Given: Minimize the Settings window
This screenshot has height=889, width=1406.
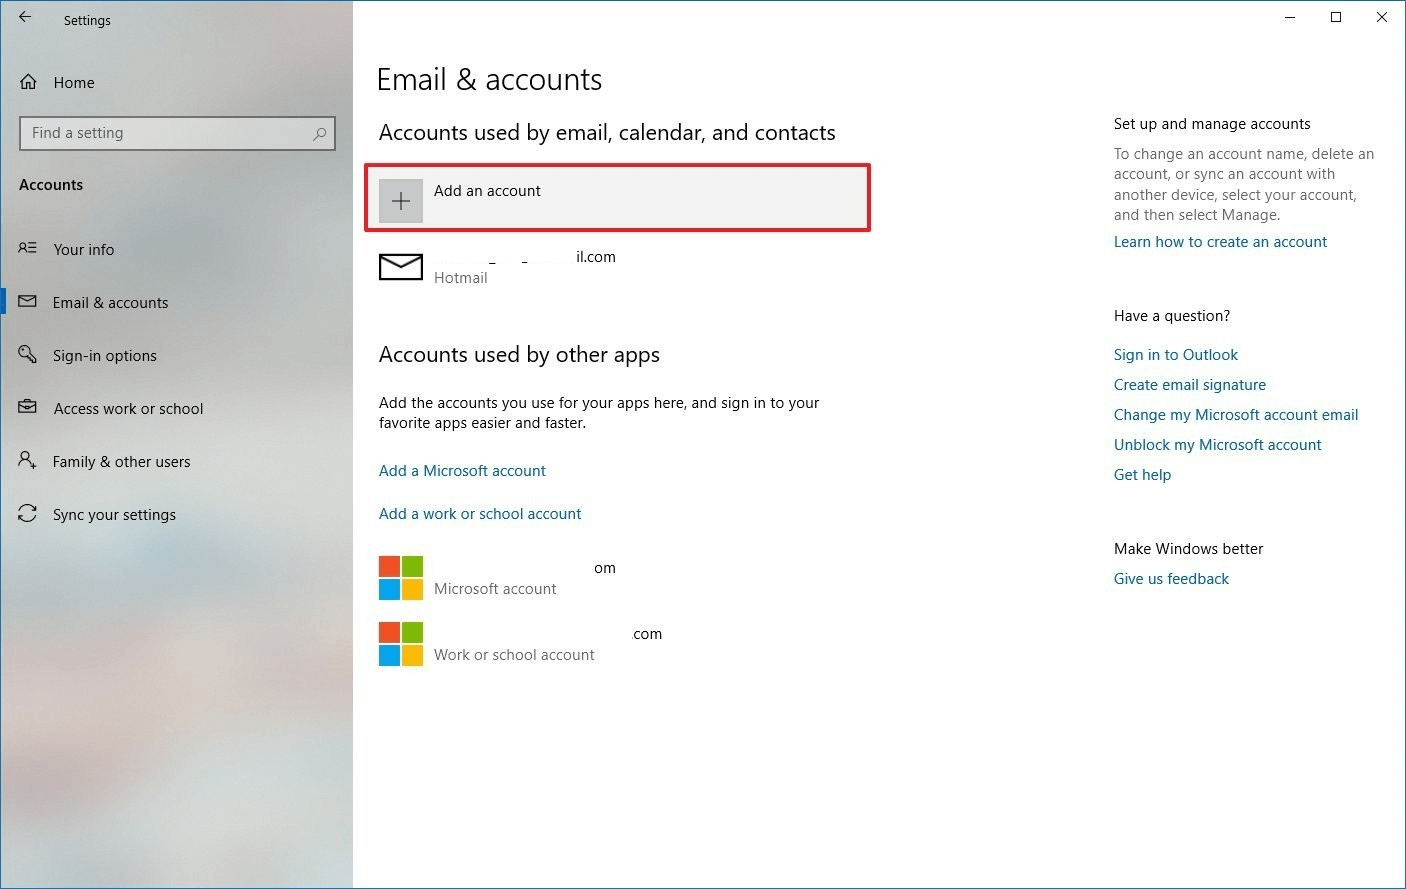Looking at the screenshot, I should (x=1290, y=17).
